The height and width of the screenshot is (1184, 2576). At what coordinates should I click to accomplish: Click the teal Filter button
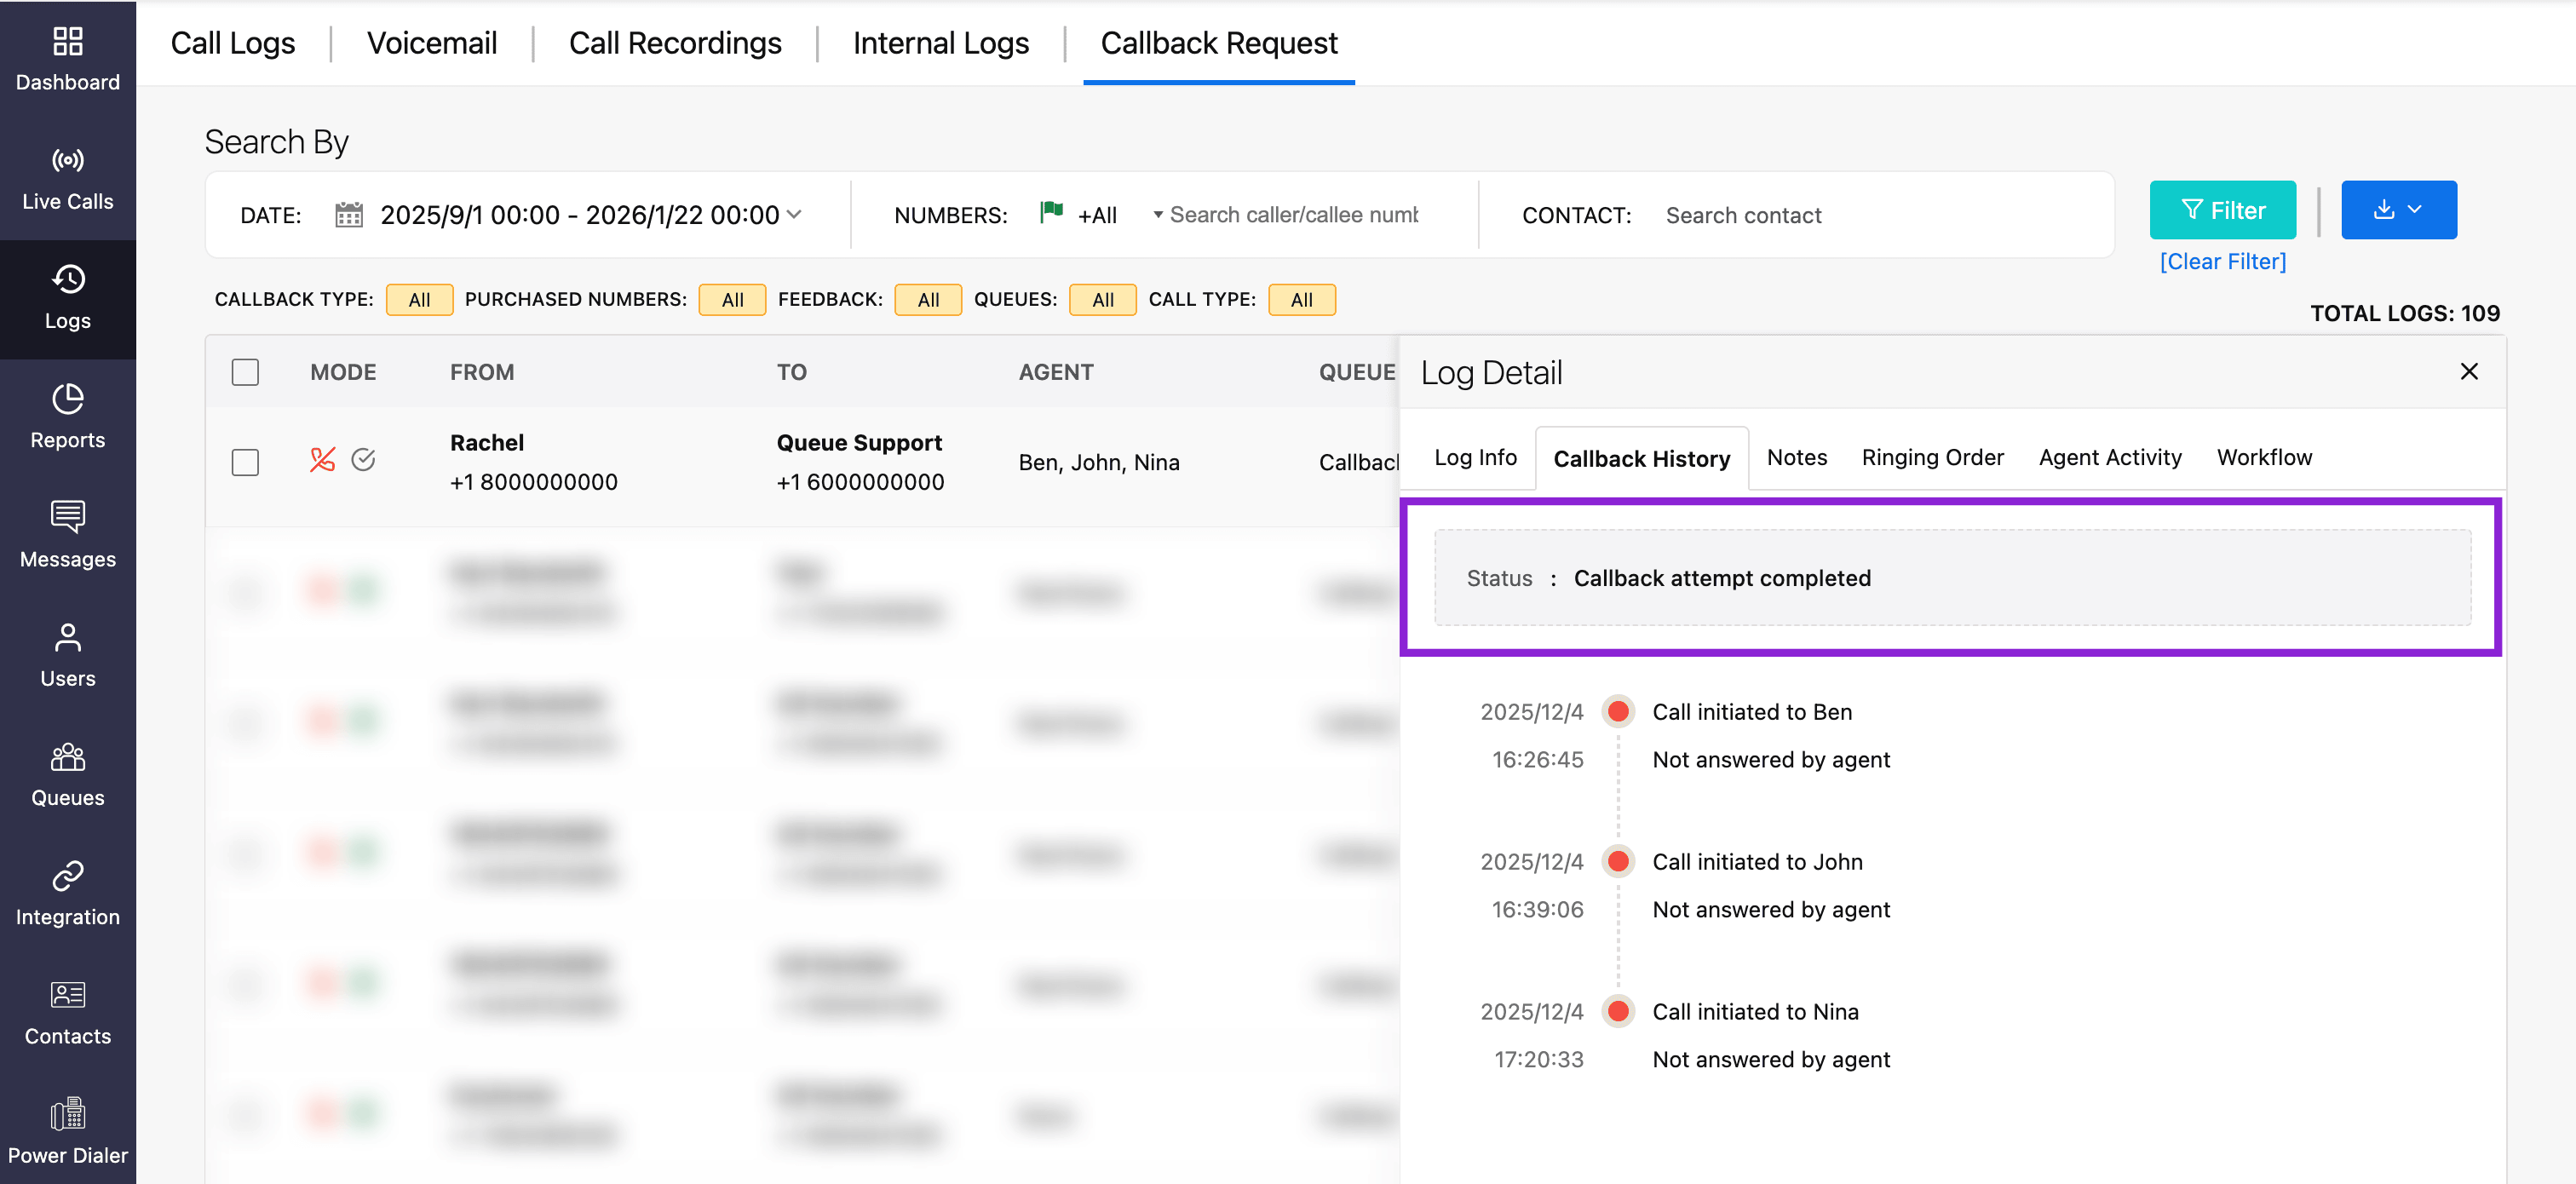2222,210
